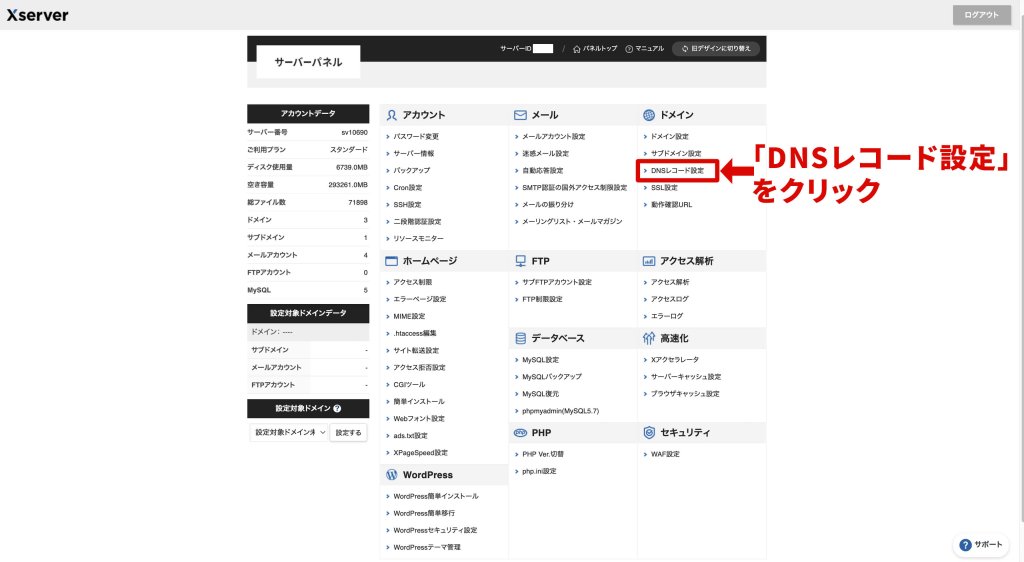Open エラーログ

point(667,316)
